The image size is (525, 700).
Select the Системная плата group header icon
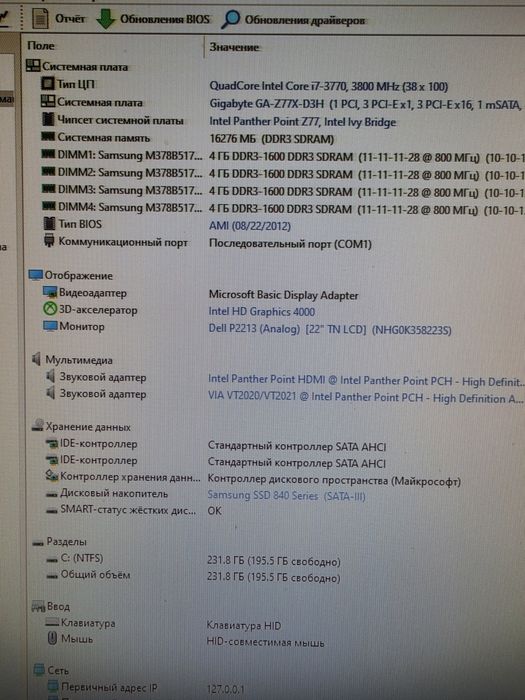click(33, 66)
